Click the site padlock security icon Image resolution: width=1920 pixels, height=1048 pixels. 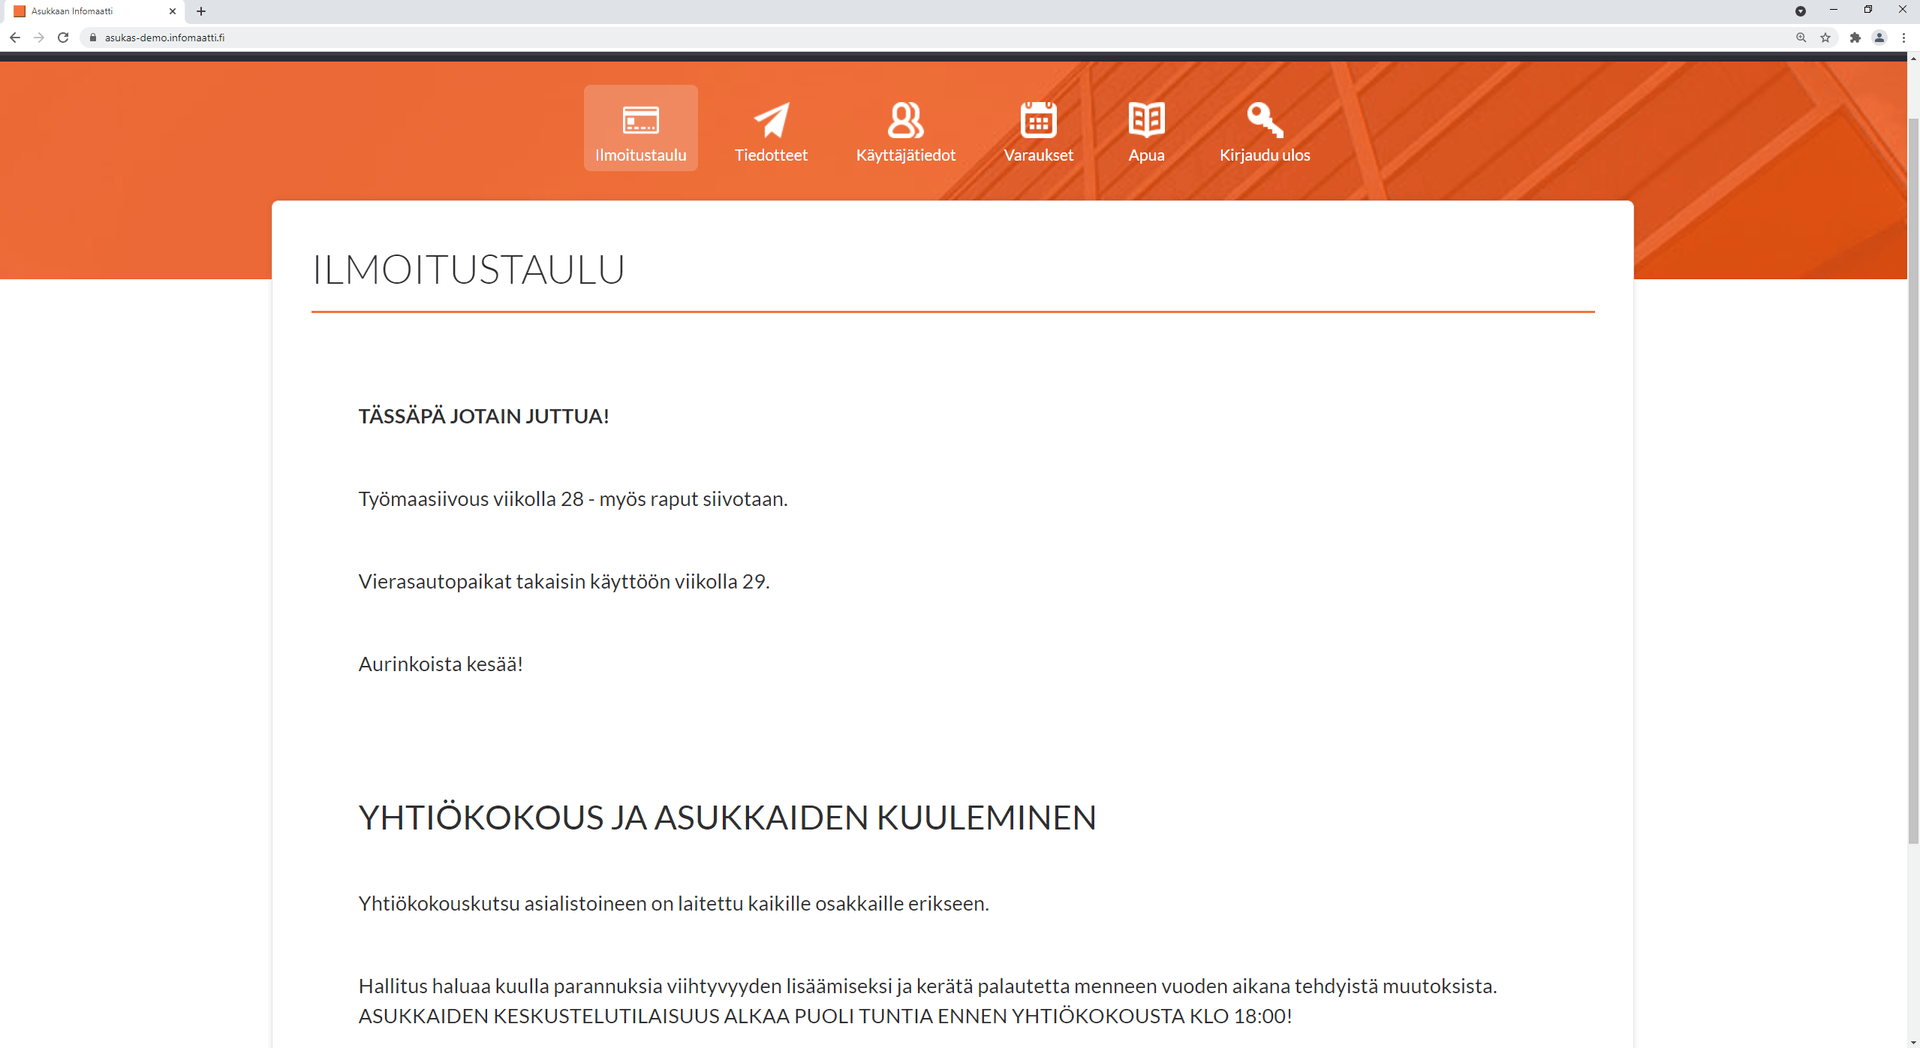tap(92, 38)
